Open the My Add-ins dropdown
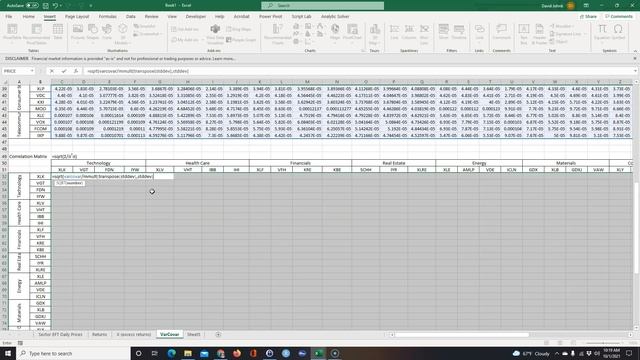640x360 pixels. 187,40
